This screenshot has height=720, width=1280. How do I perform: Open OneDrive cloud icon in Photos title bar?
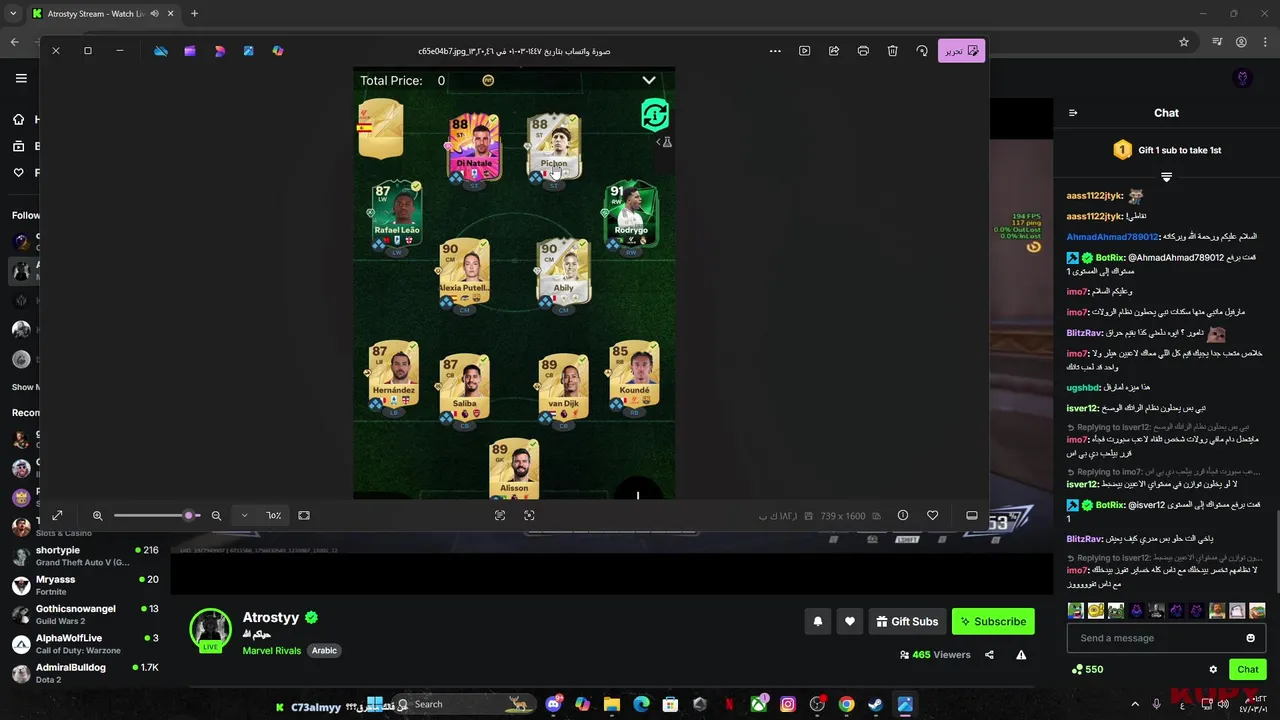pos(160,51)
